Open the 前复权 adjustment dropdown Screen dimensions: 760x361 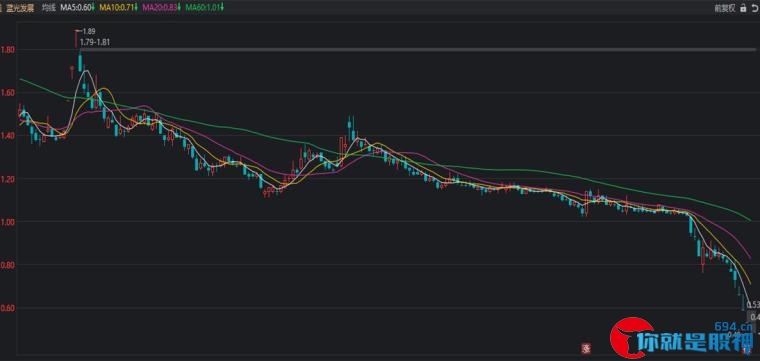click(725, 8)
